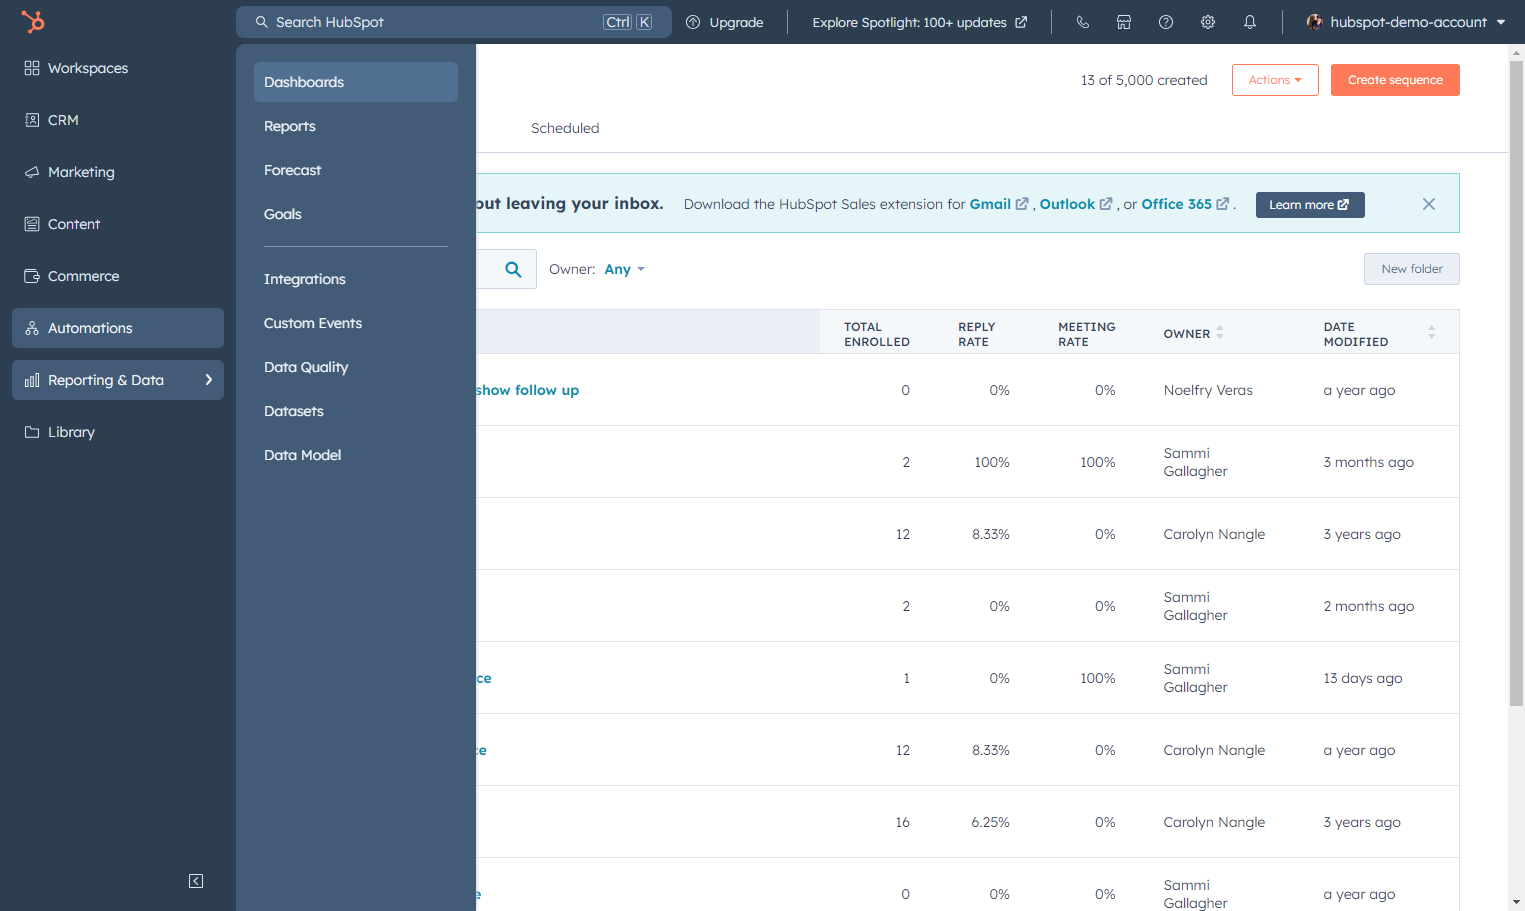1525x911 pixels.
Task: Open Marketing in the sidebar
Action: tap(118, 172)
